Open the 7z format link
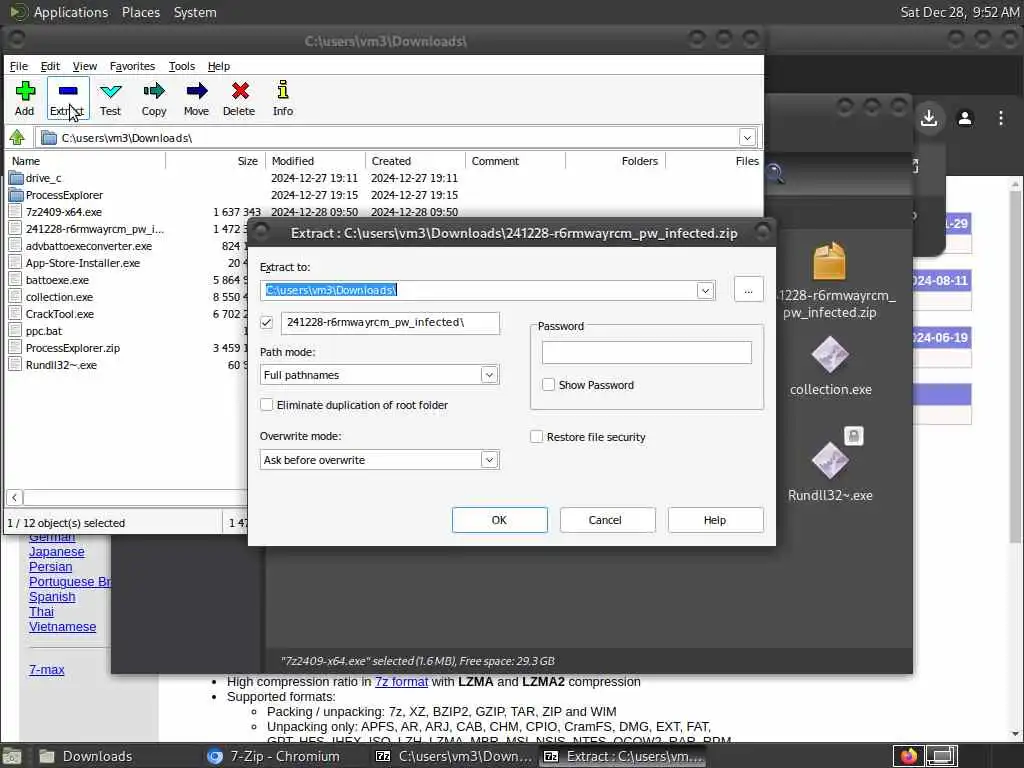This screenshot has height=768, width=1024. (401, 682)
